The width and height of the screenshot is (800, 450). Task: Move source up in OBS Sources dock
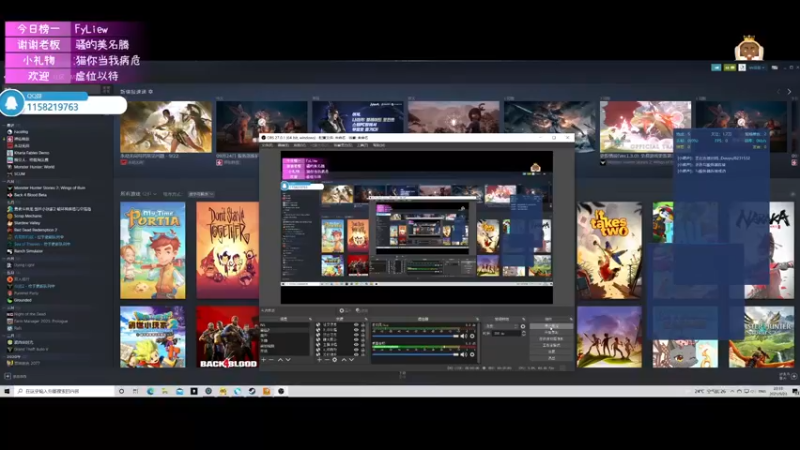click(x=344, y=360)
